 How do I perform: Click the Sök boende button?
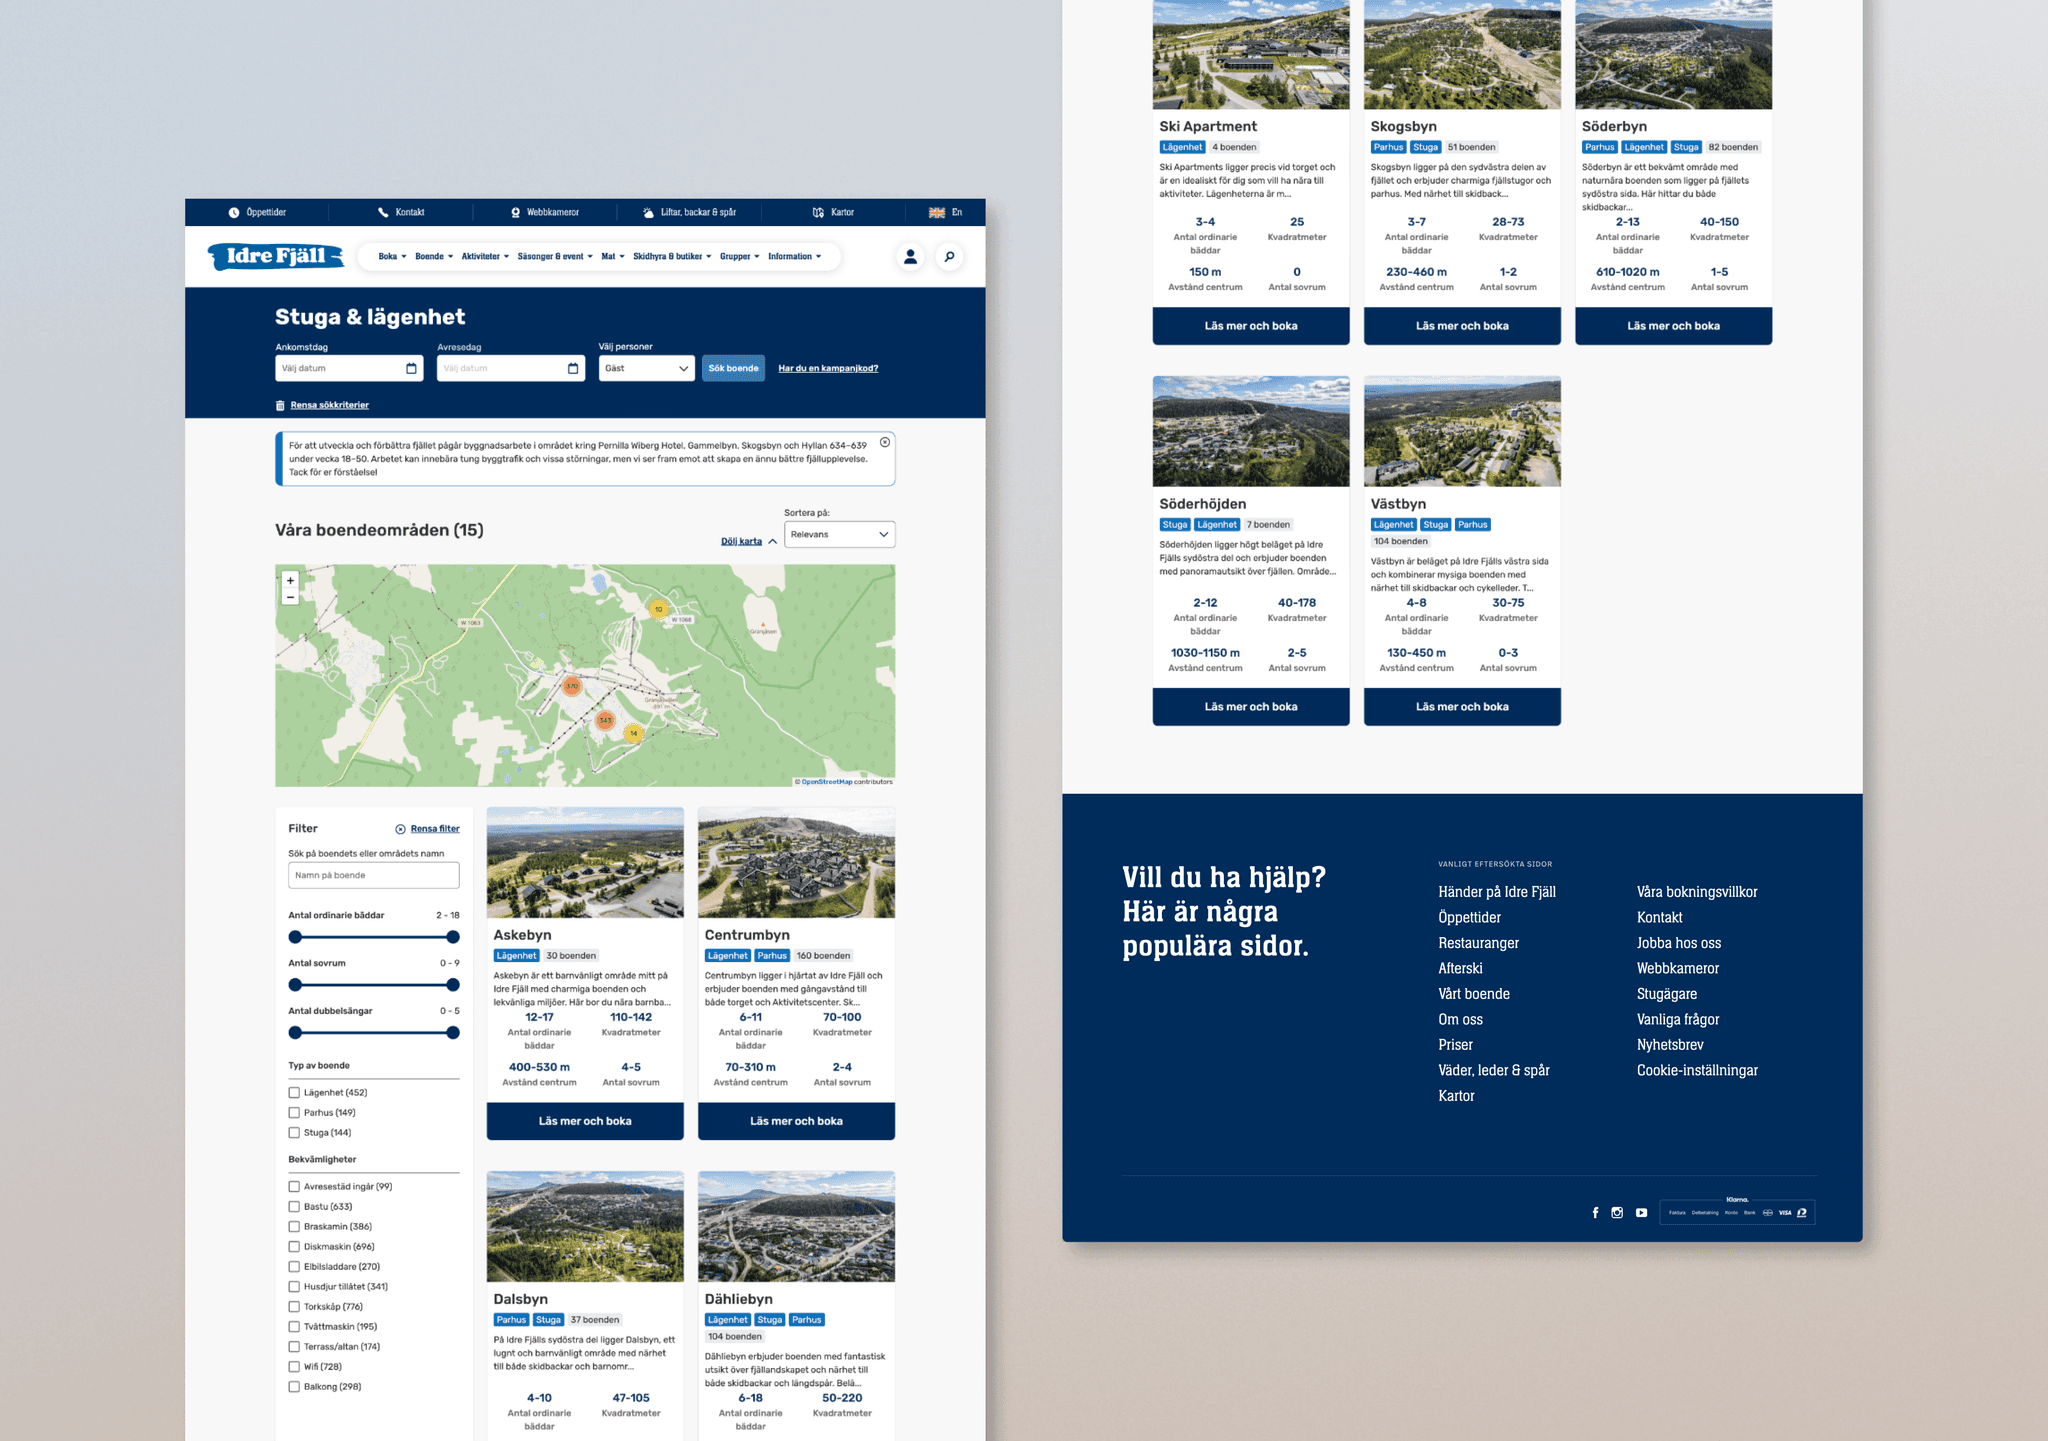pos(733,368)
